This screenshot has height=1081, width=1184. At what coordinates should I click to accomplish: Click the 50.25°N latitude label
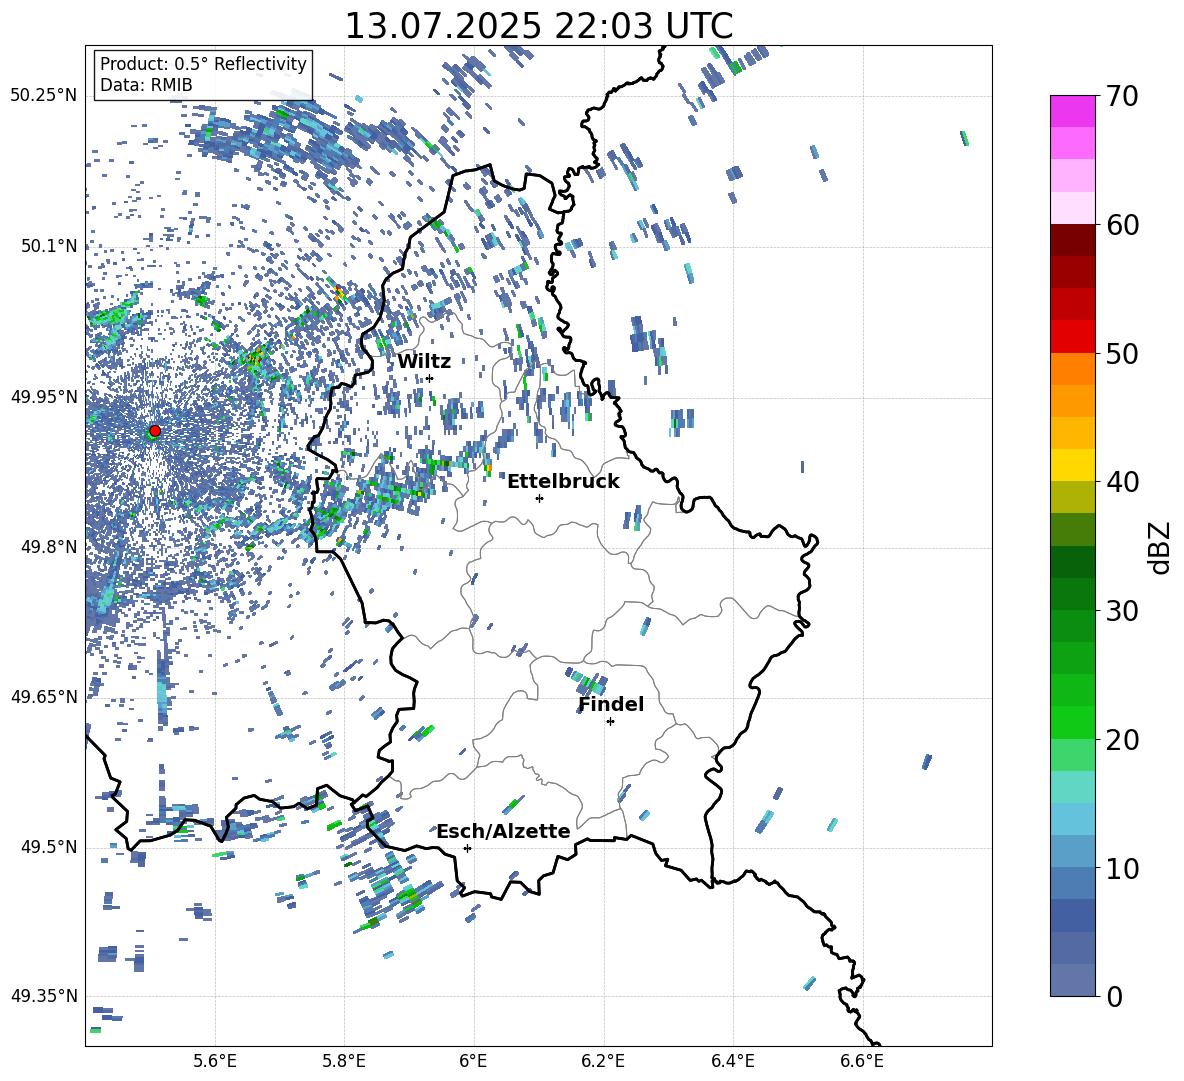(x=44, y=96)
